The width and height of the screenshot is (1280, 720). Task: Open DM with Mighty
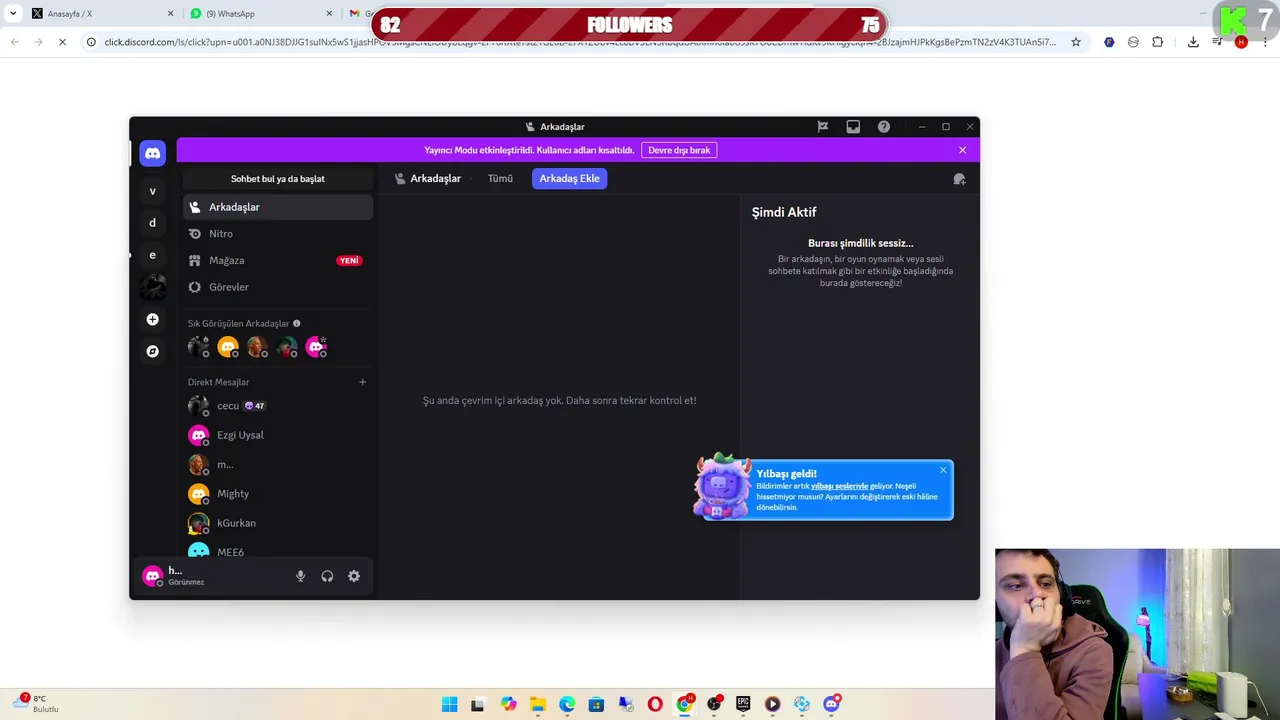[278, 494]
